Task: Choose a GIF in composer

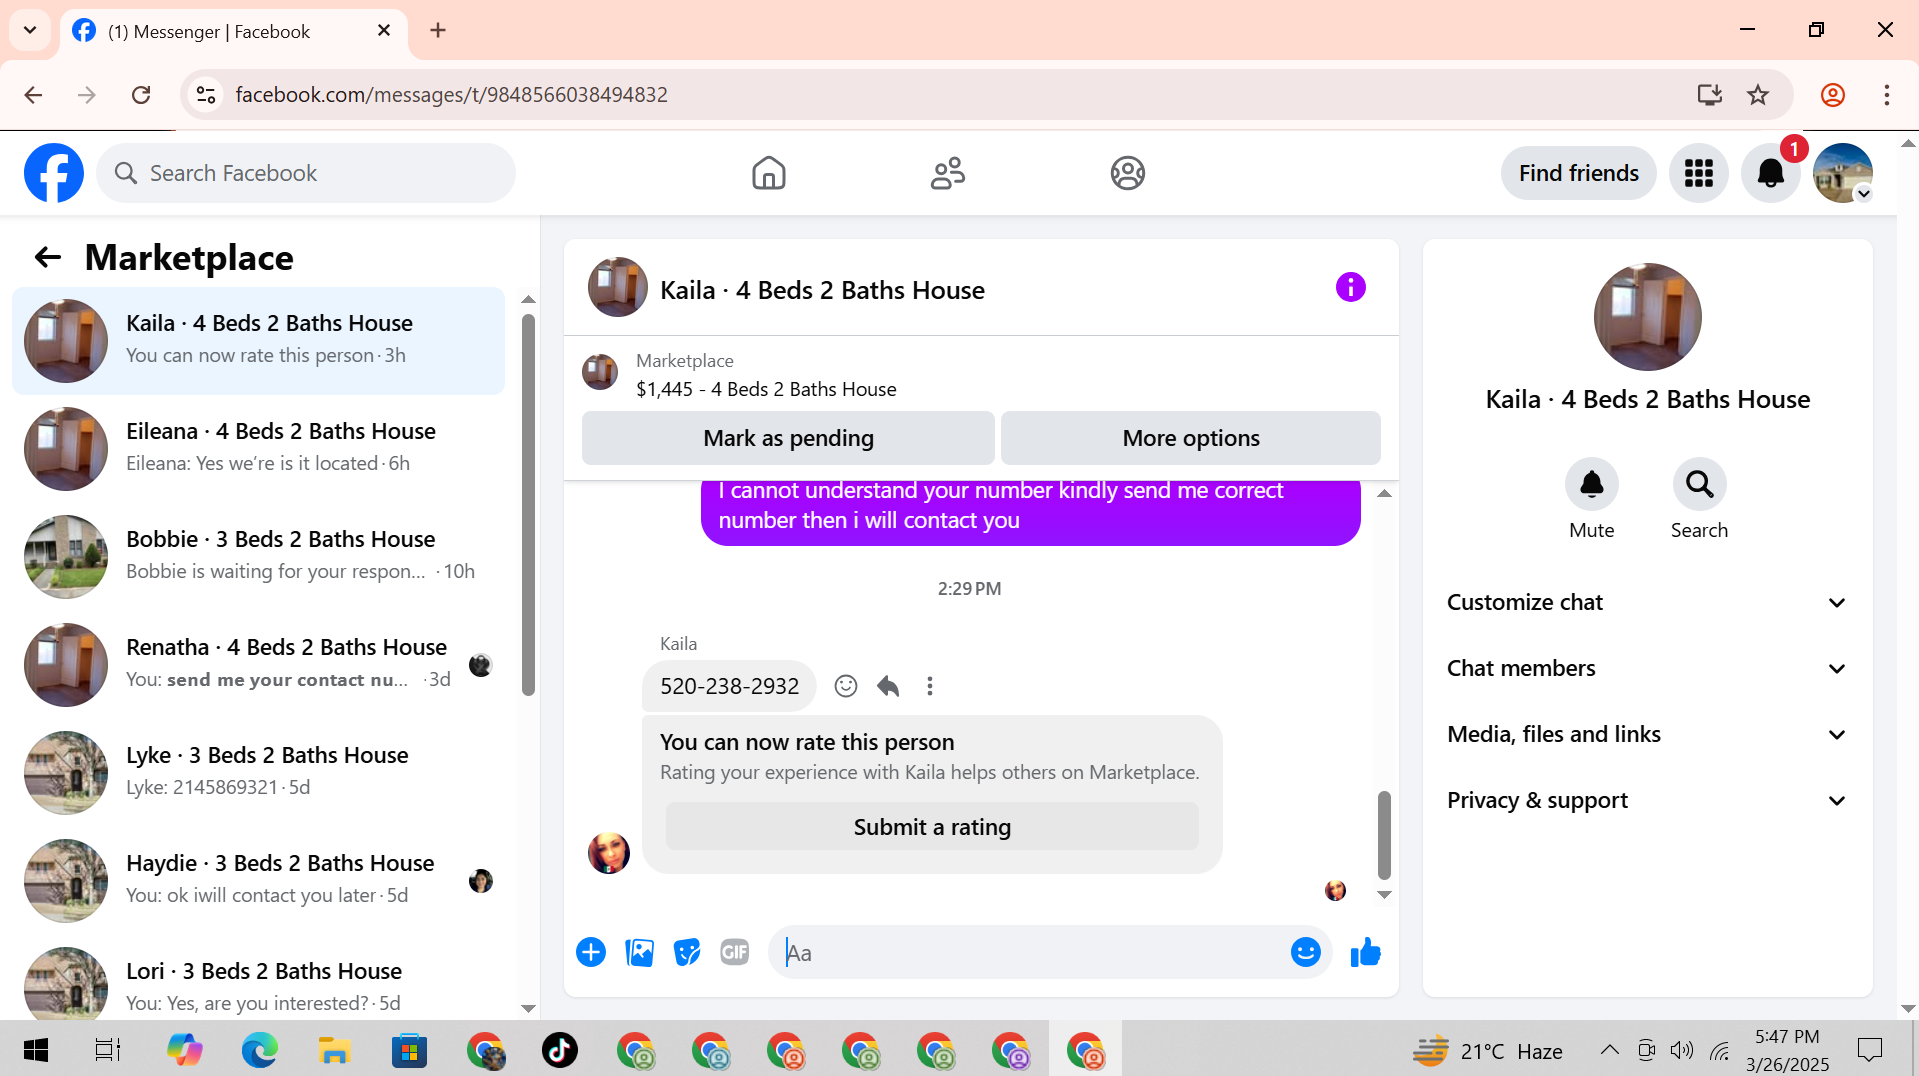Action: click(x=735, y=953)
